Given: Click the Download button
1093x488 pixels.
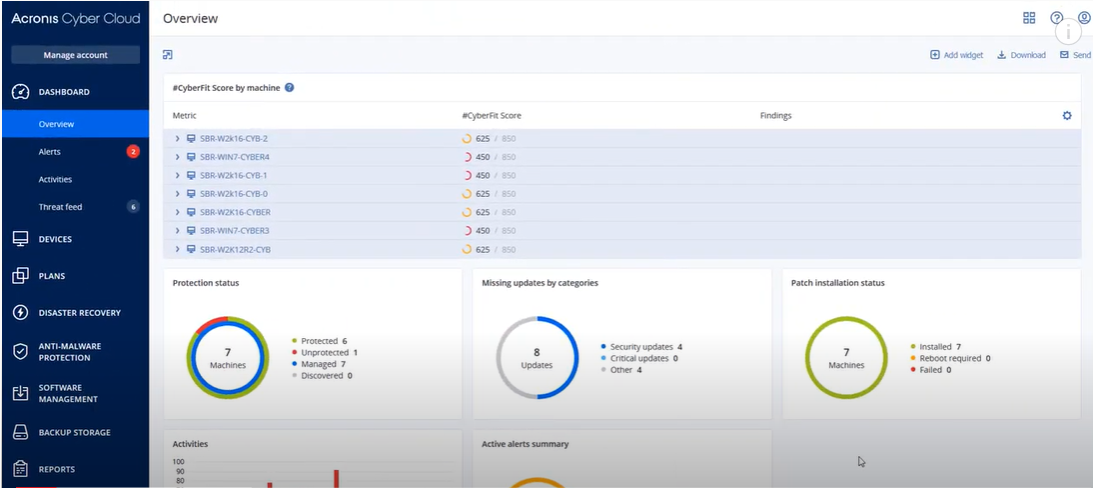Looking at the screenshot, I should tap(1021, 55).
